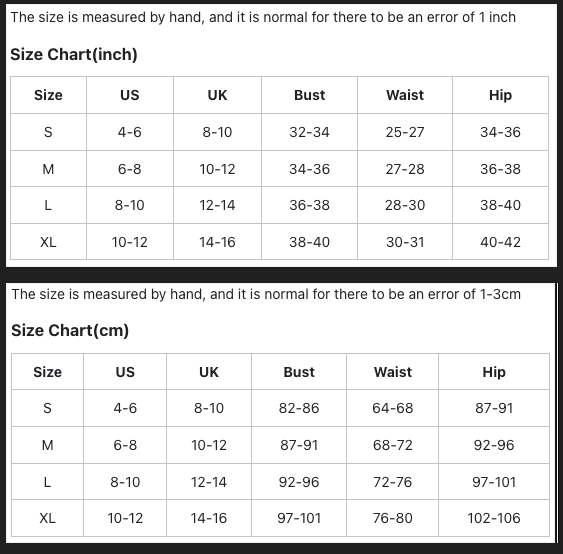Viewport: 563px width, 554px height.
Task: Click the 97-101 bust cell in XL row
Action: tap(299, 518)
